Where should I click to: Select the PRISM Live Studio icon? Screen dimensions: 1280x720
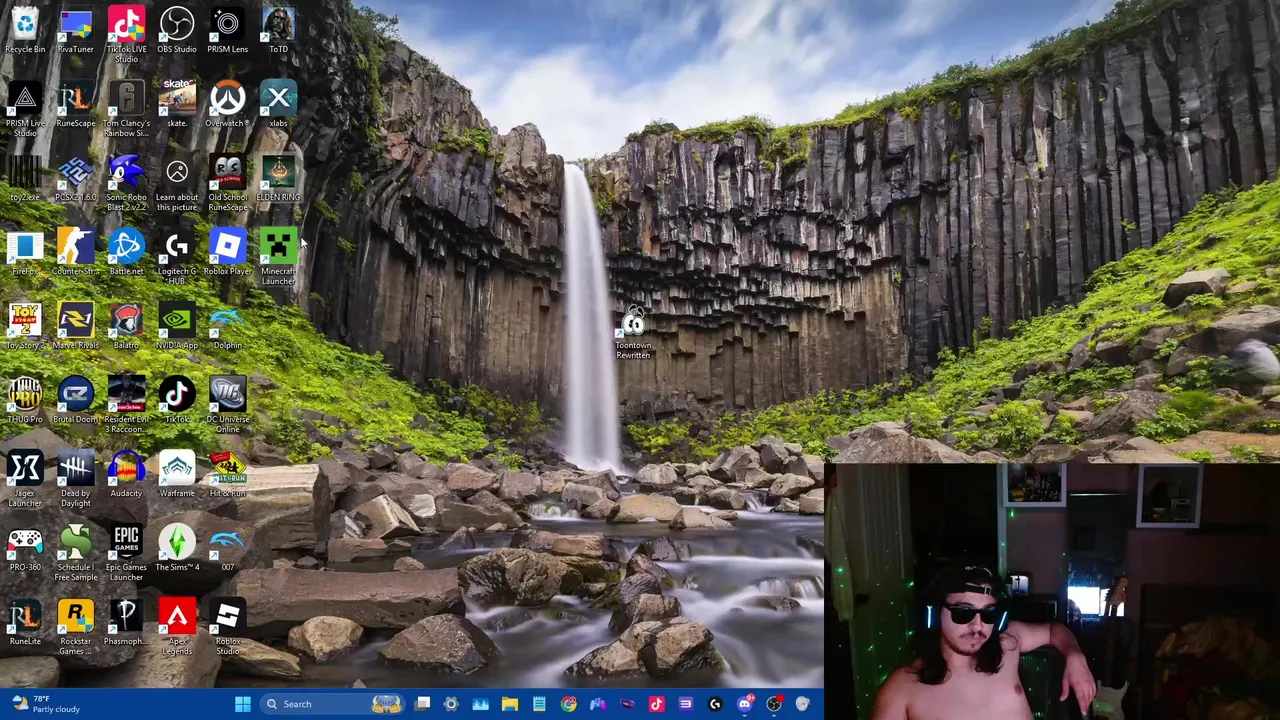point(25,109)
